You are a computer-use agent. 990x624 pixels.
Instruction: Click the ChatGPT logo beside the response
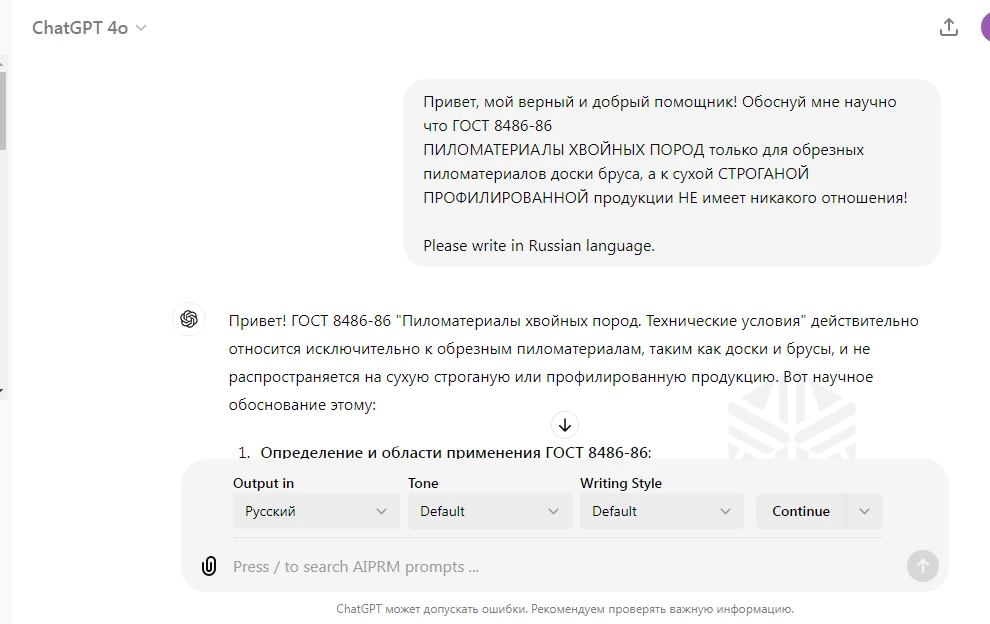tap(189, 319)
